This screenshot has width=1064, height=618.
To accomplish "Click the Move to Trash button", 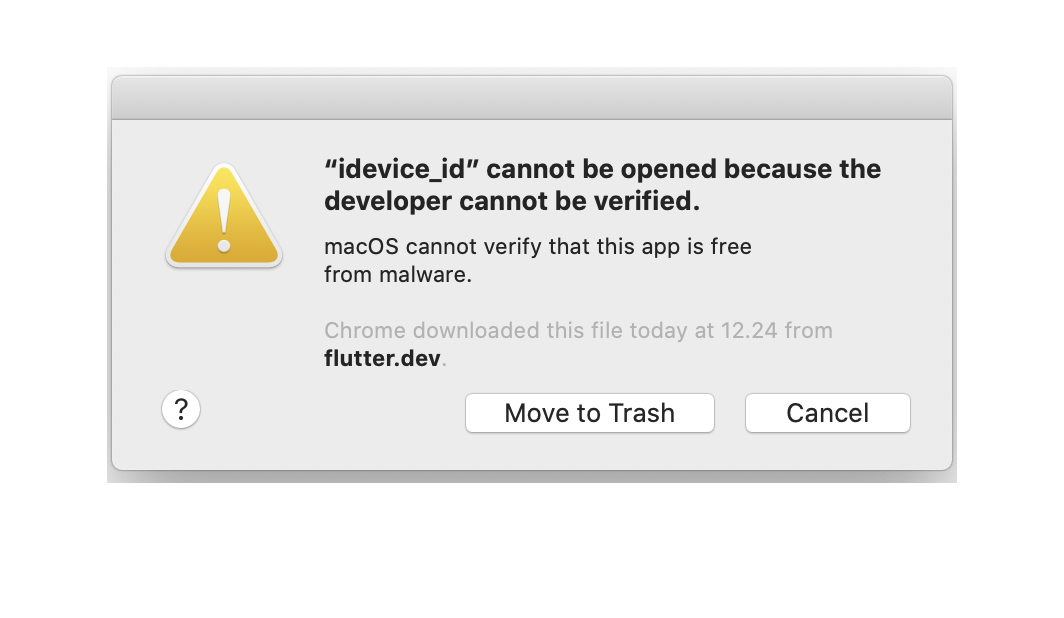I will pyautogui.click(x=589, y=412).
